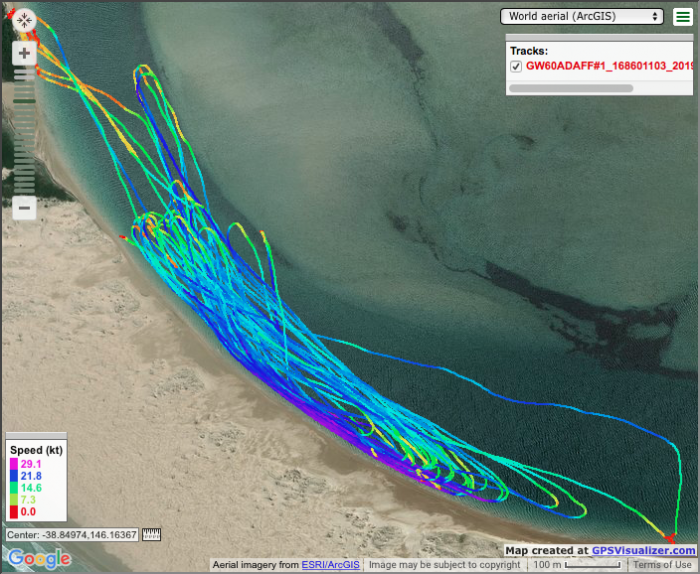
Task: Zoom in with the plus button
Action: coord(25,53)
